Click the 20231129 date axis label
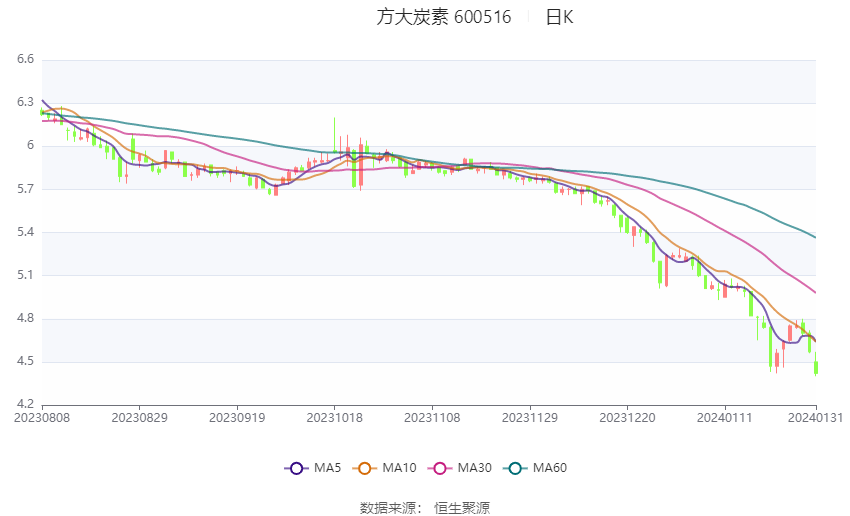This screenshot has height=516, width=850. (530, 418)
